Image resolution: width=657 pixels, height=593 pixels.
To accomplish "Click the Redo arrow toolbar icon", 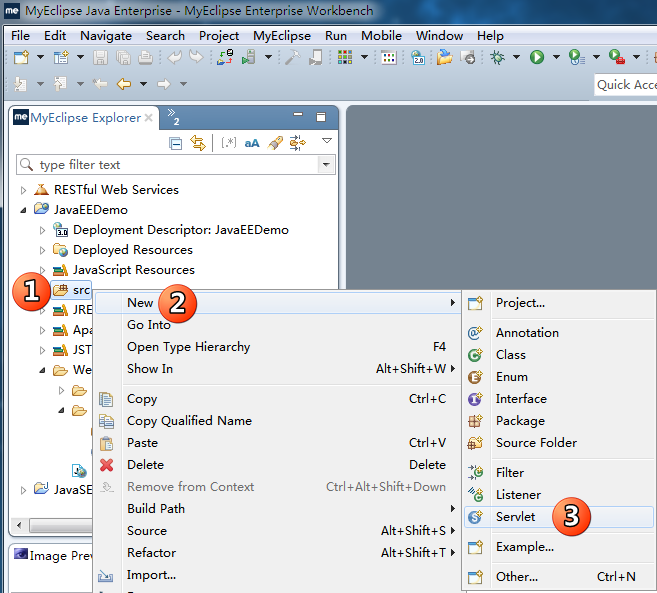I will click(196, 57).
